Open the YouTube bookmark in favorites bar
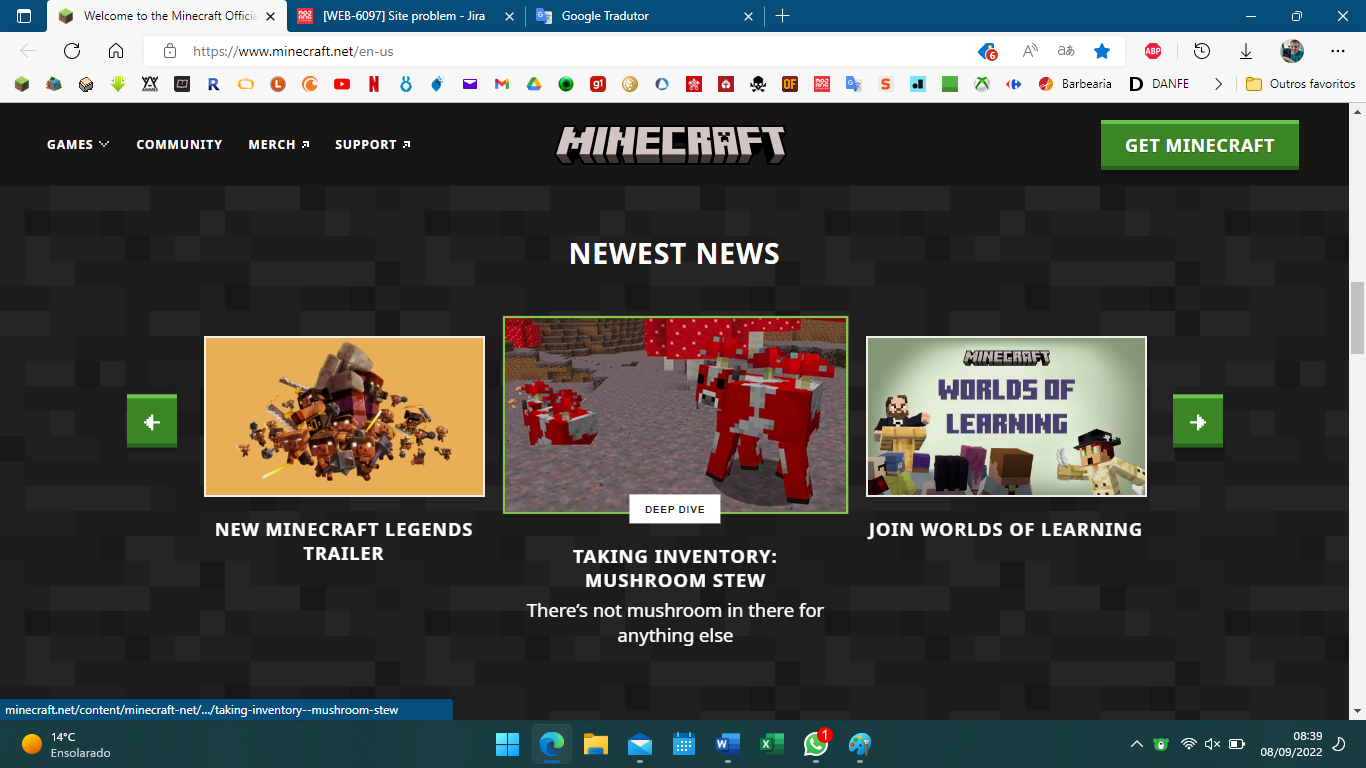 point(342,84)
